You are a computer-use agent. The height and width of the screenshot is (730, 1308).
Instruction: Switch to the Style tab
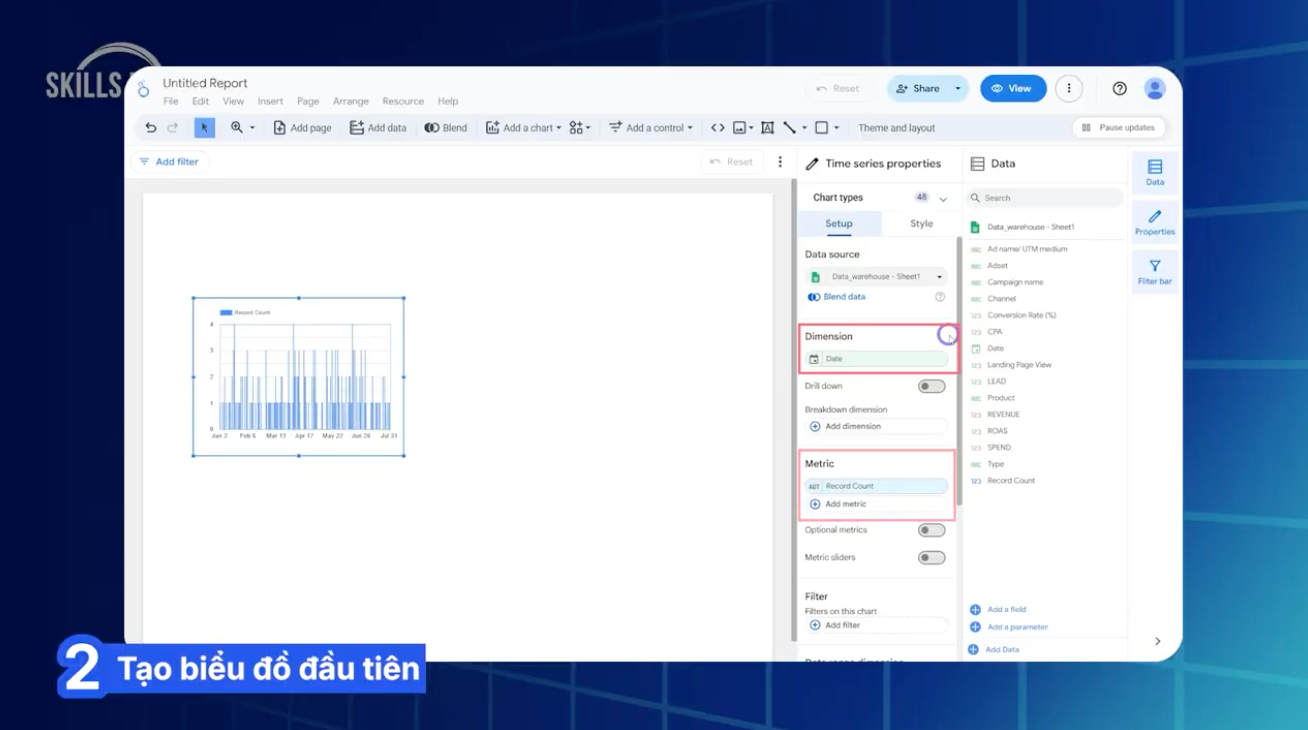[x=920, y=223]
